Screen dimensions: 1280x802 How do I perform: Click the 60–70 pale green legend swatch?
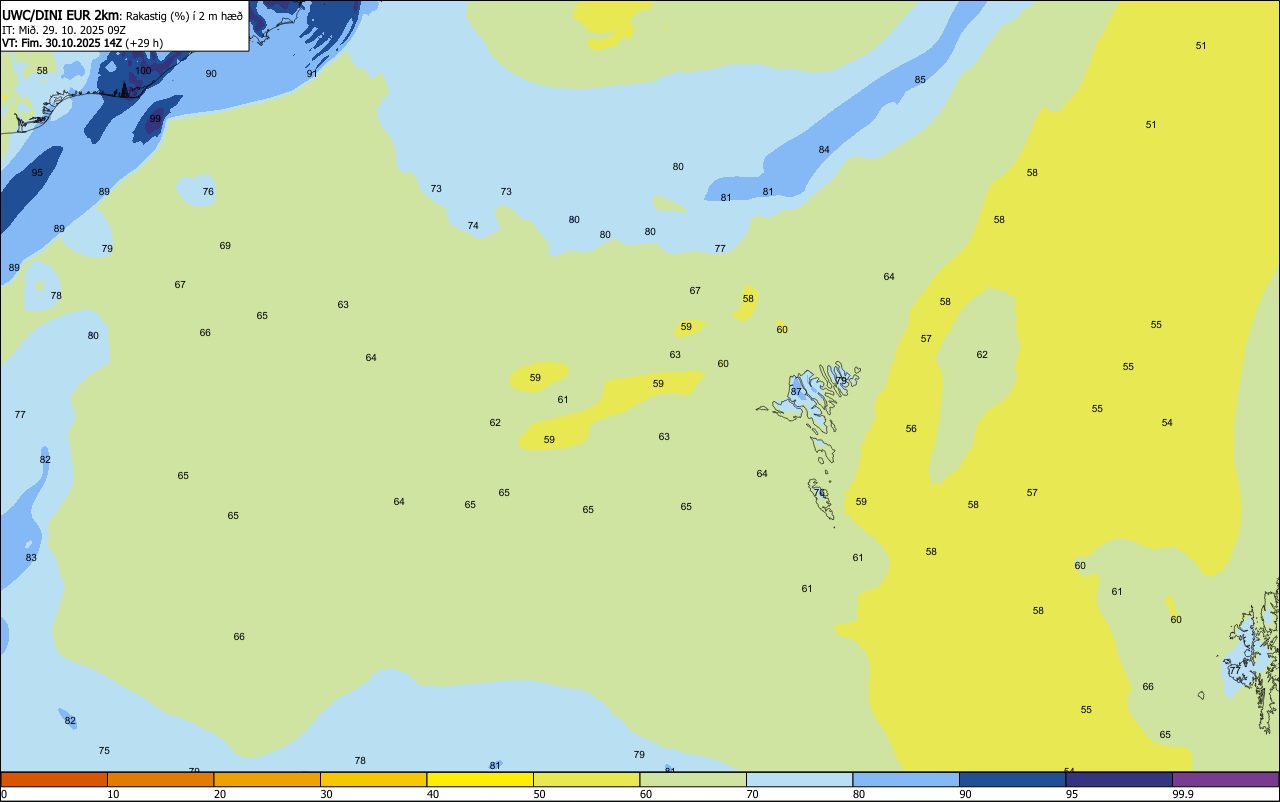(x=693, y=779)
